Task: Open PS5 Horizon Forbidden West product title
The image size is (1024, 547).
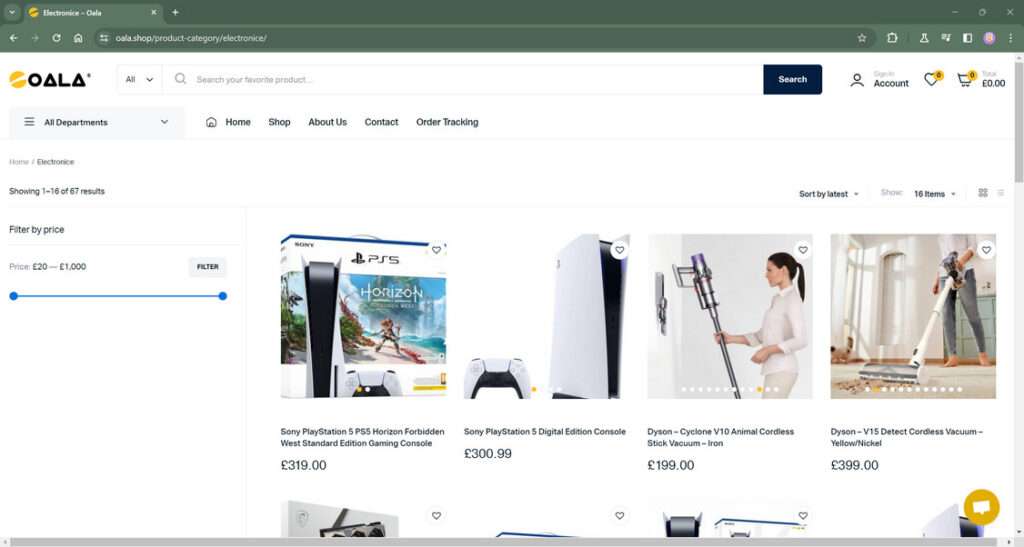Action: coord(362,437)
